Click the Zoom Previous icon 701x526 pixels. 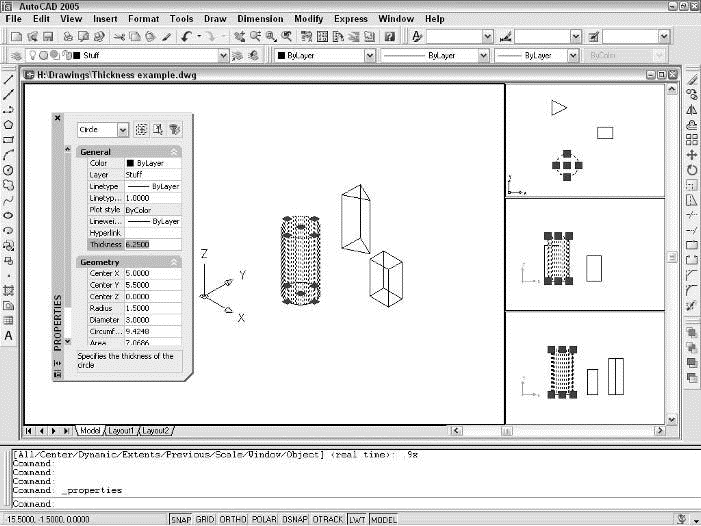(x=287, y=37)
